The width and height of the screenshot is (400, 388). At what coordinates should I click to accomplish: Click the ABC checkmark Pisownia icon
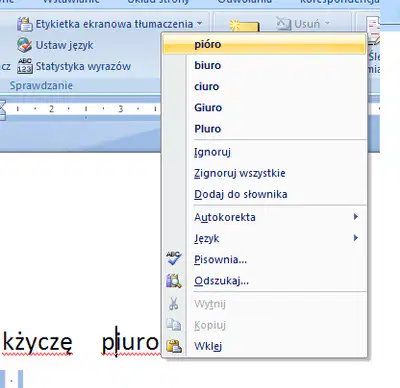(174, 258)
